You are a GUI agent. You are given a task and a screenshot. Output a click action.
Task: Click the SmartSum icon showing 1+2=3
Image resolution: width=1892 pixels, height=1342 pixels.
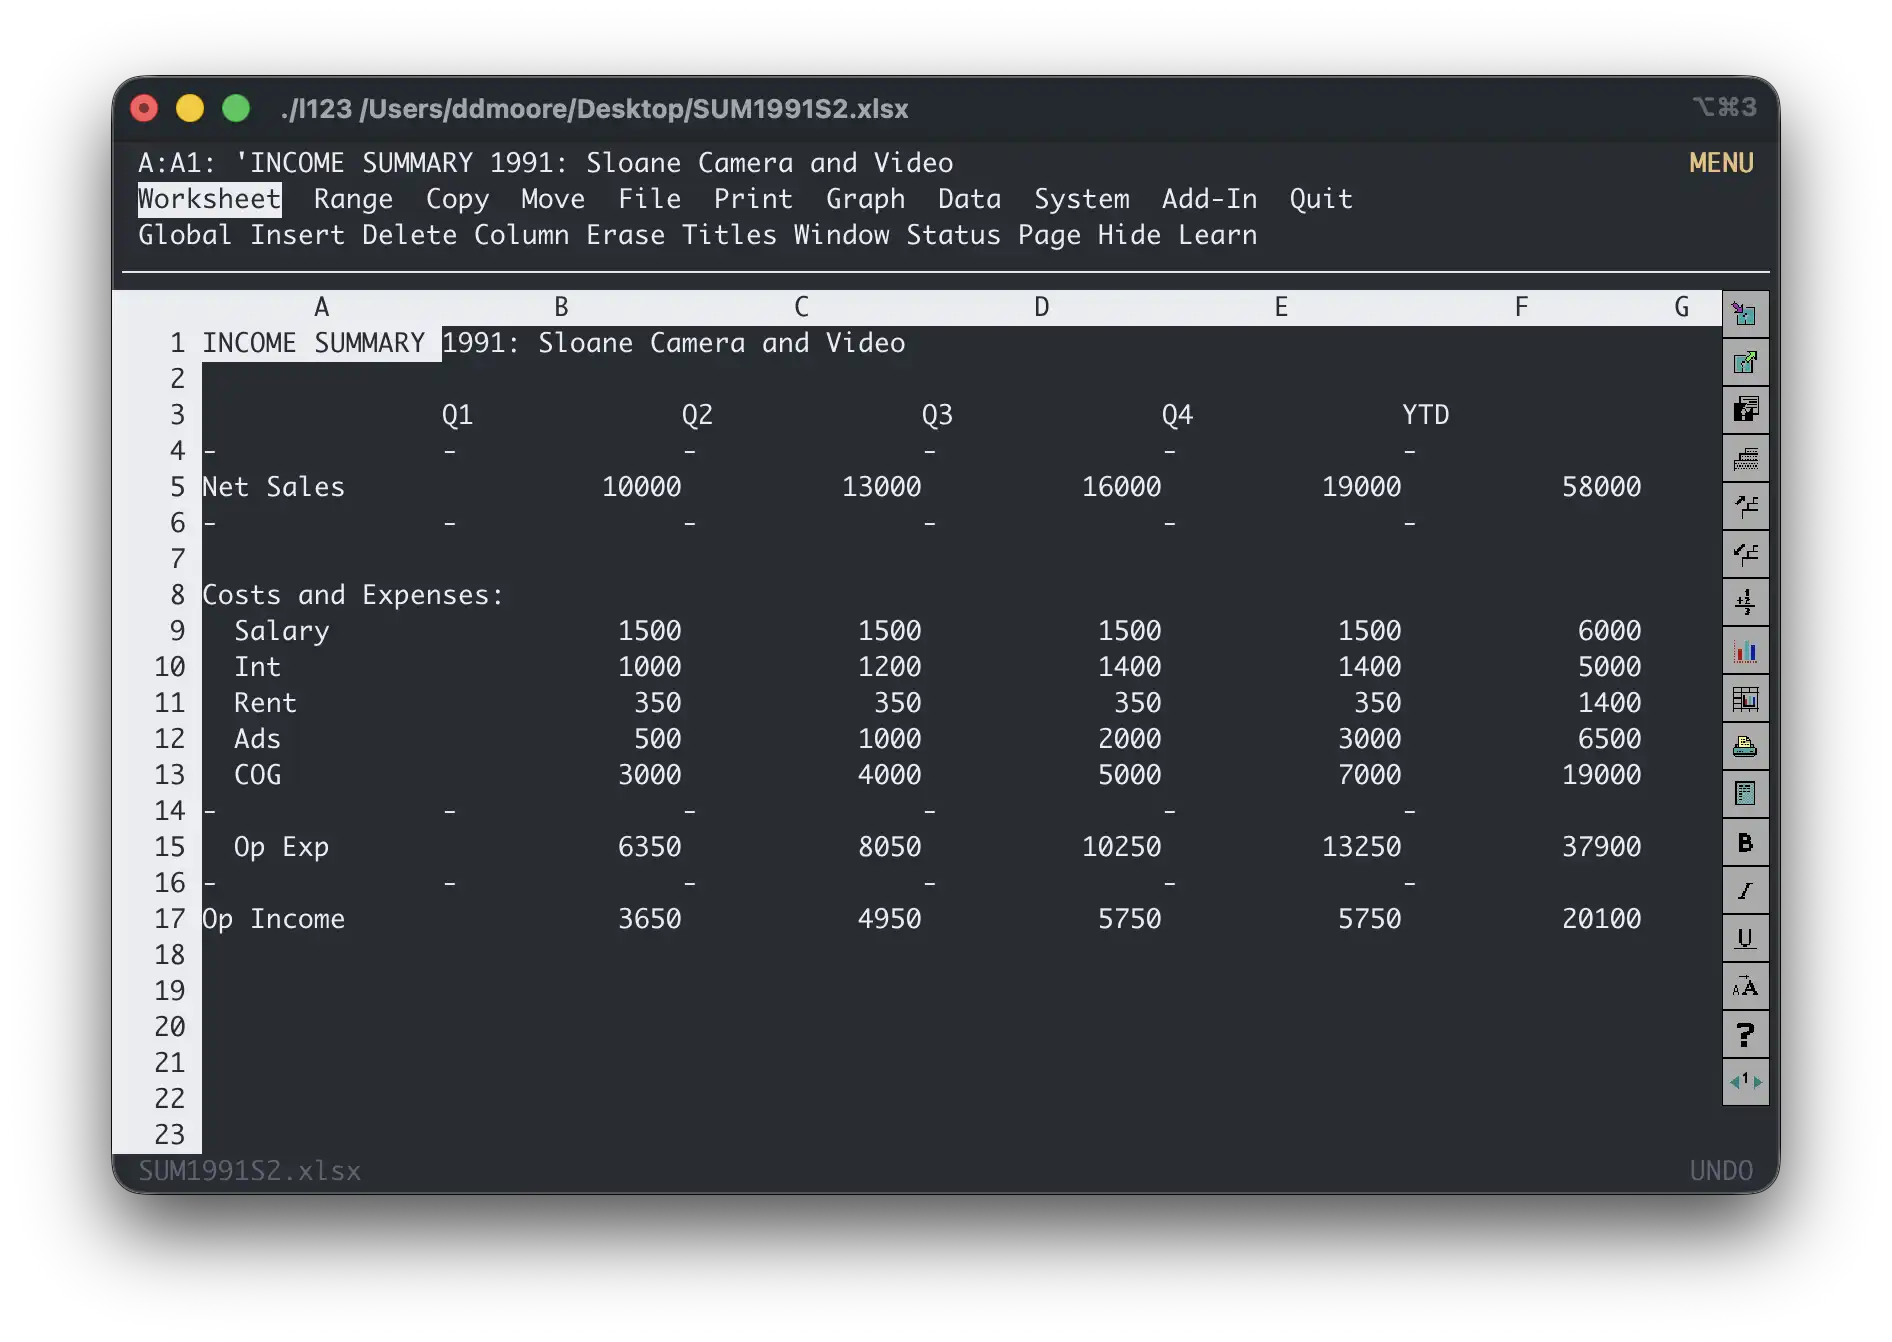[x=1745, y=603]
